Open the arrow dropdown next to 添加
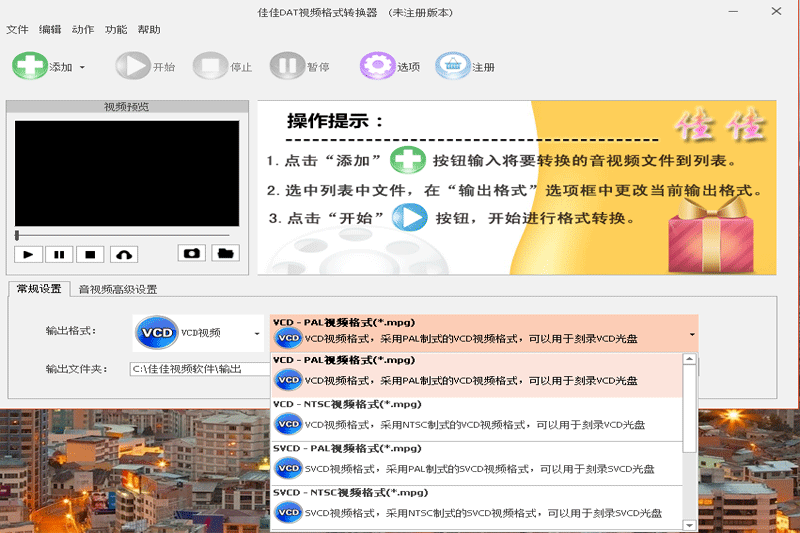 coord(82,68)
